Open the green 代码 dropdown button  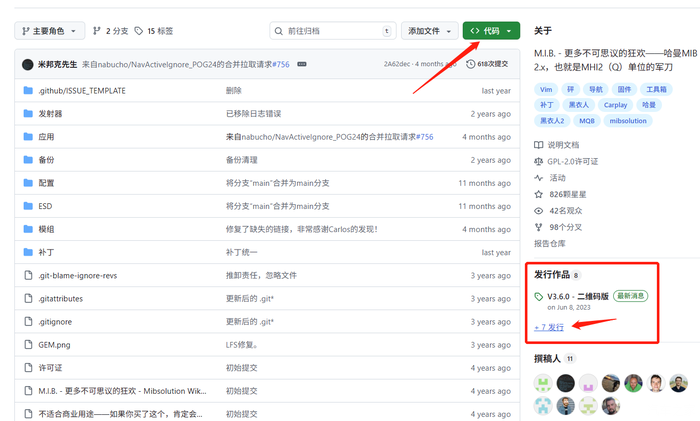pos(491,31)
